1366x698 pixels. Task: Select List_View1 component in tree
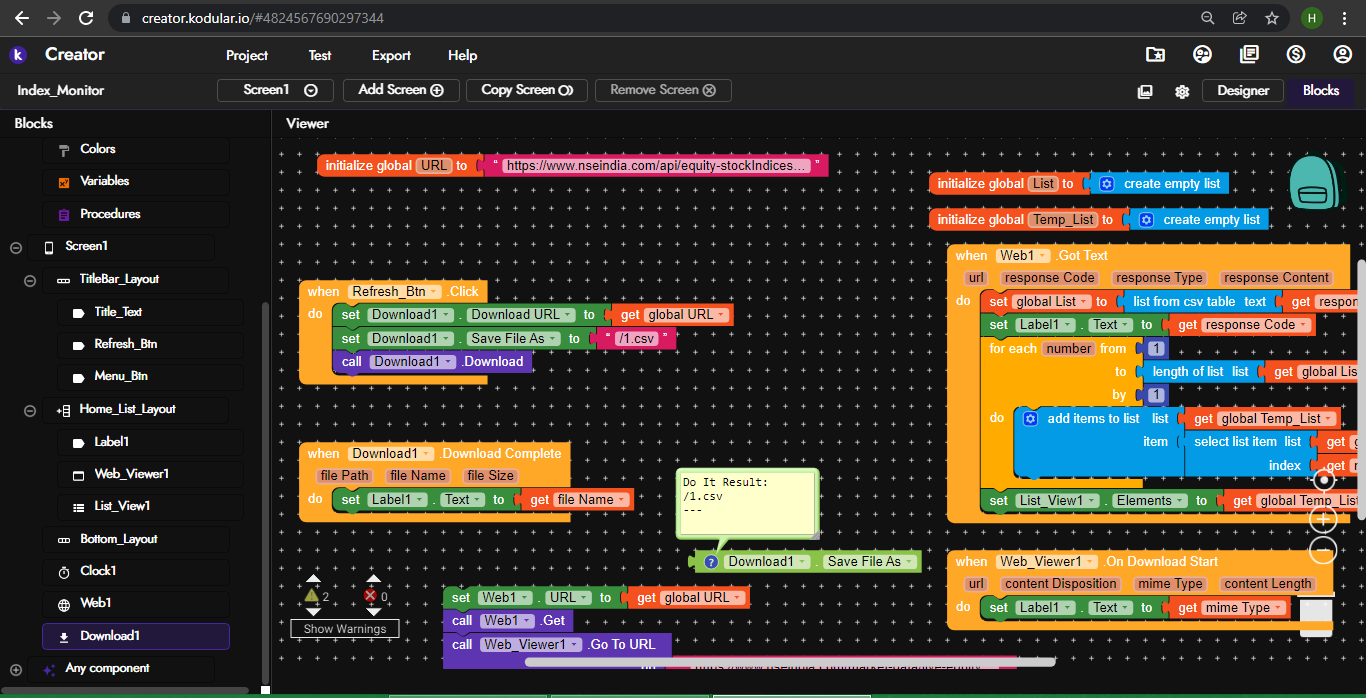(122, 506)
